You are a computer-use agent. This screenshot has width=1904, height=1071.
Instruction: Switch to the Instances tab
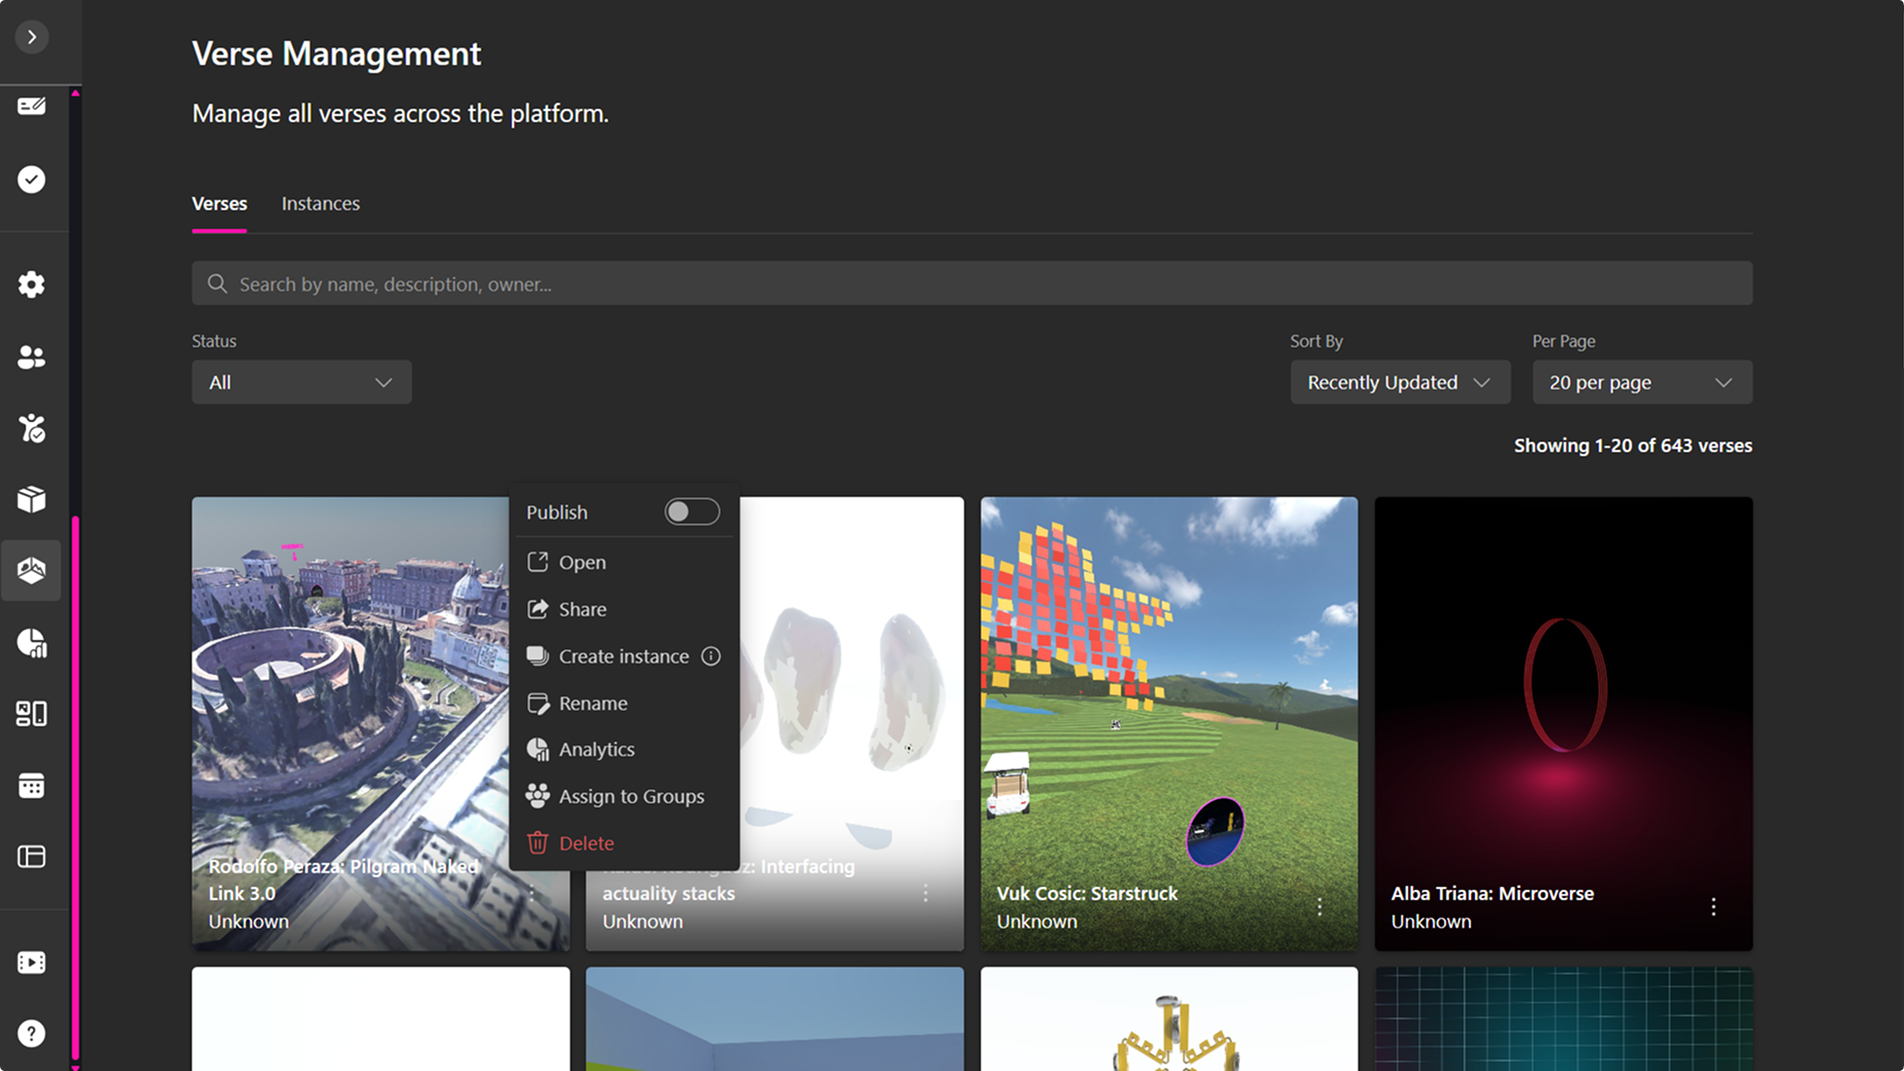320,203
